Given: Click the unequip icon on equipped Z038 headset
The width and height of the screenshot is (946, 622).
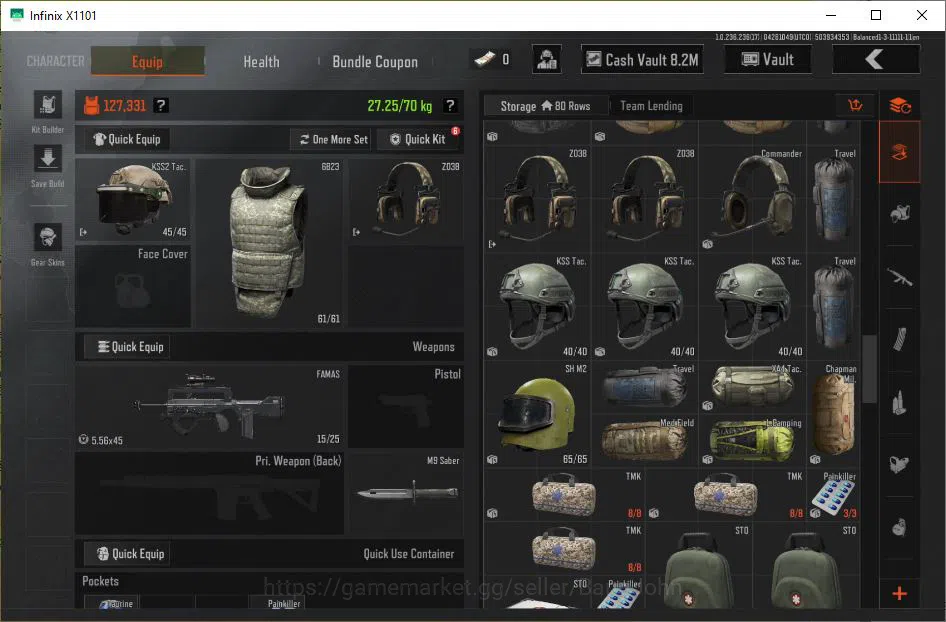Looking at the screenshot, I should pos(356,232).
